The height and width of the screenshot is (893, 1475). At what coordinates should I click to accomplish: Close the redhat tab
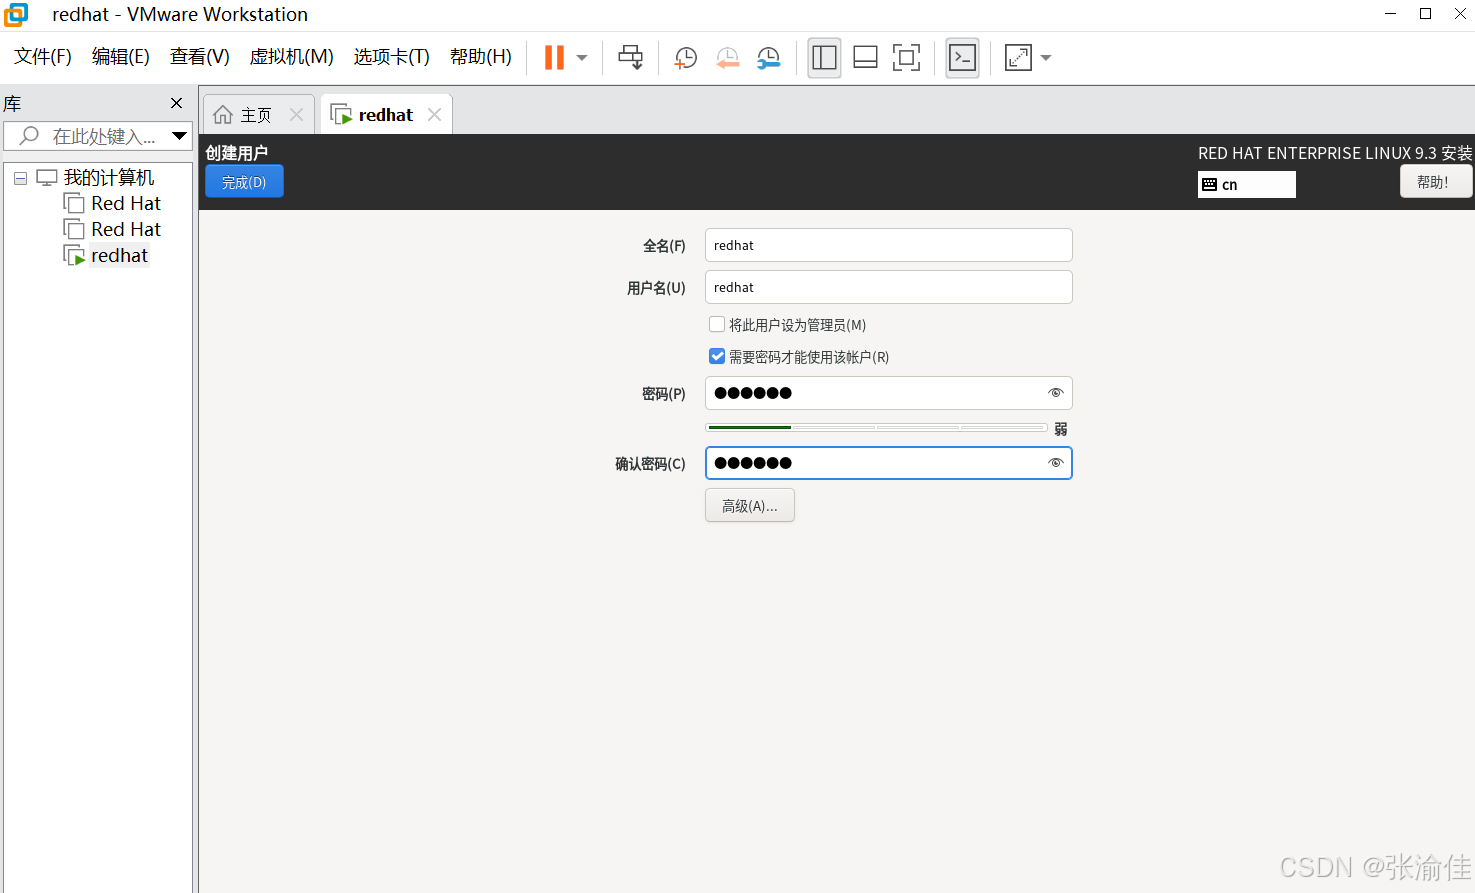pyautogui.click(x=434, y=115)
